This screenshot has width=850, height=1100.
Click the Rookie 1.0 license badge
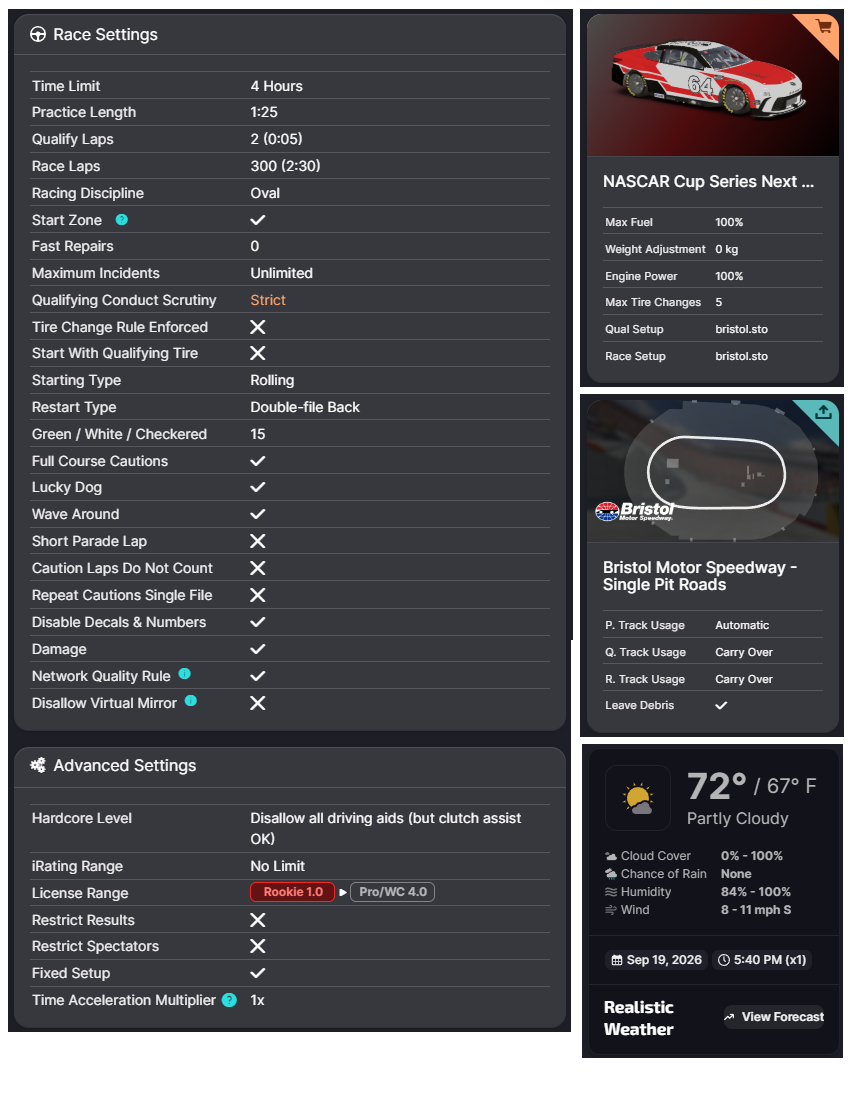coord(292,892)
